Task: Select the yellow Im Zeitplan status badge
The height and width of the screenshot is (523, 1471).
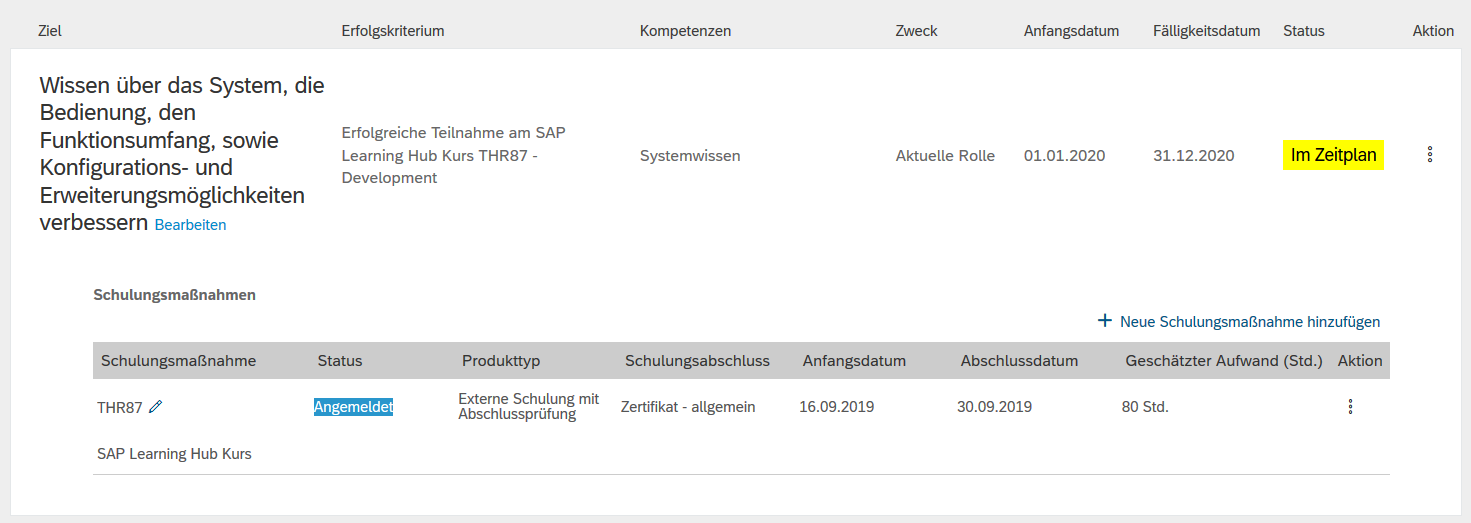Action: [x=1334, y=155]
